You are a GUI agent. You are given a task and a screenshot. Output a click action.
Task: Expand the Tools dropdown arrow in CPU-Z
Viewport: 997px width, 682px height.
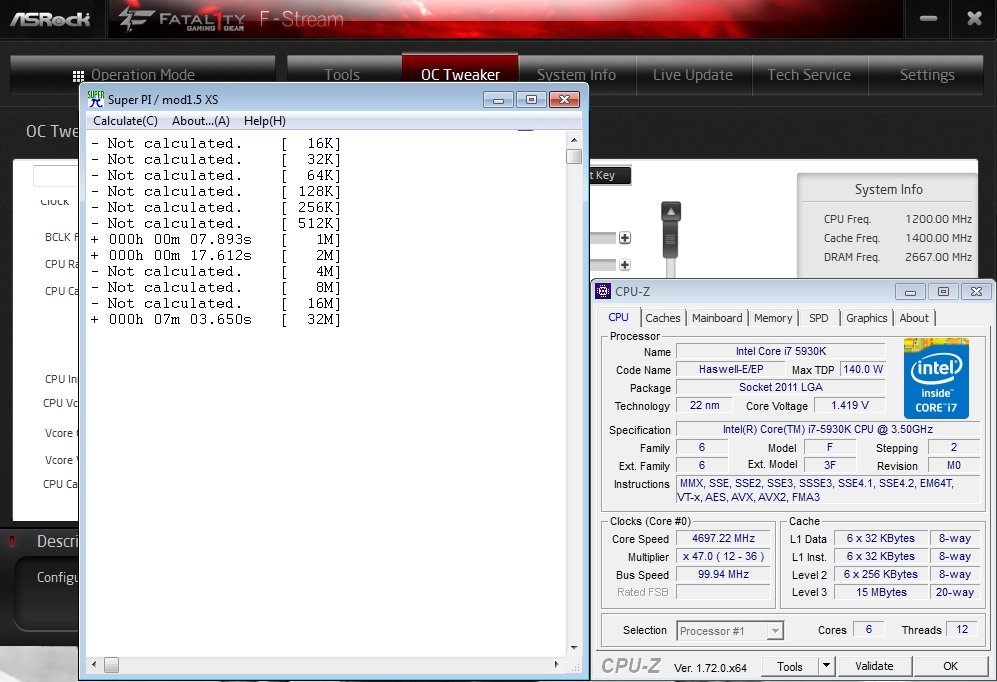pos(826,666)
